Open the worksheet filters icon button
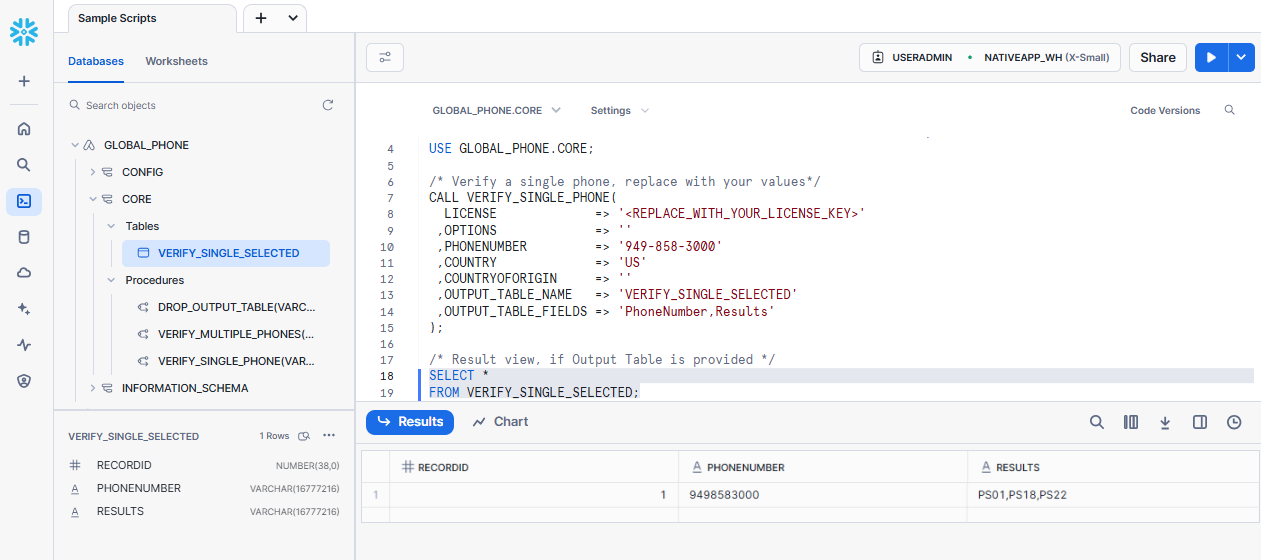This screenshot has height=560, width=1261. [x=385, y=58]
